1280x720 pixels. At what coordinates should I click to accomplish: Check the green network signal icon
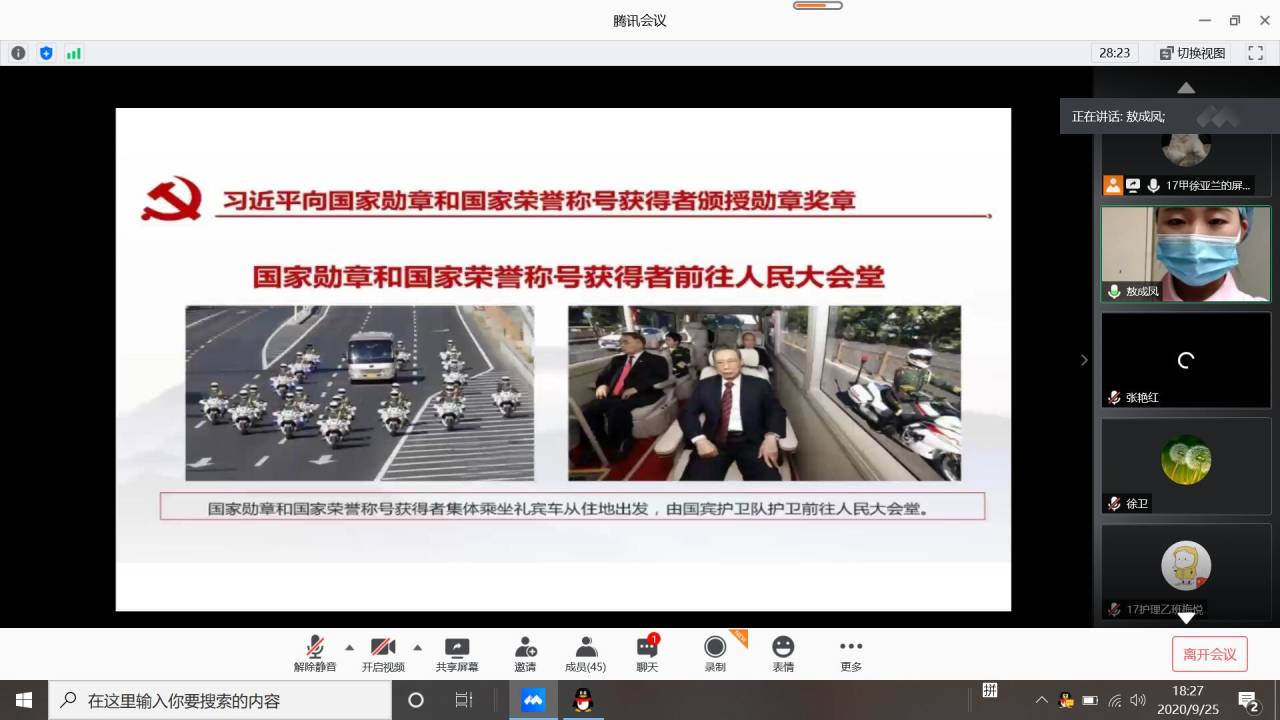tap(74, 53)
